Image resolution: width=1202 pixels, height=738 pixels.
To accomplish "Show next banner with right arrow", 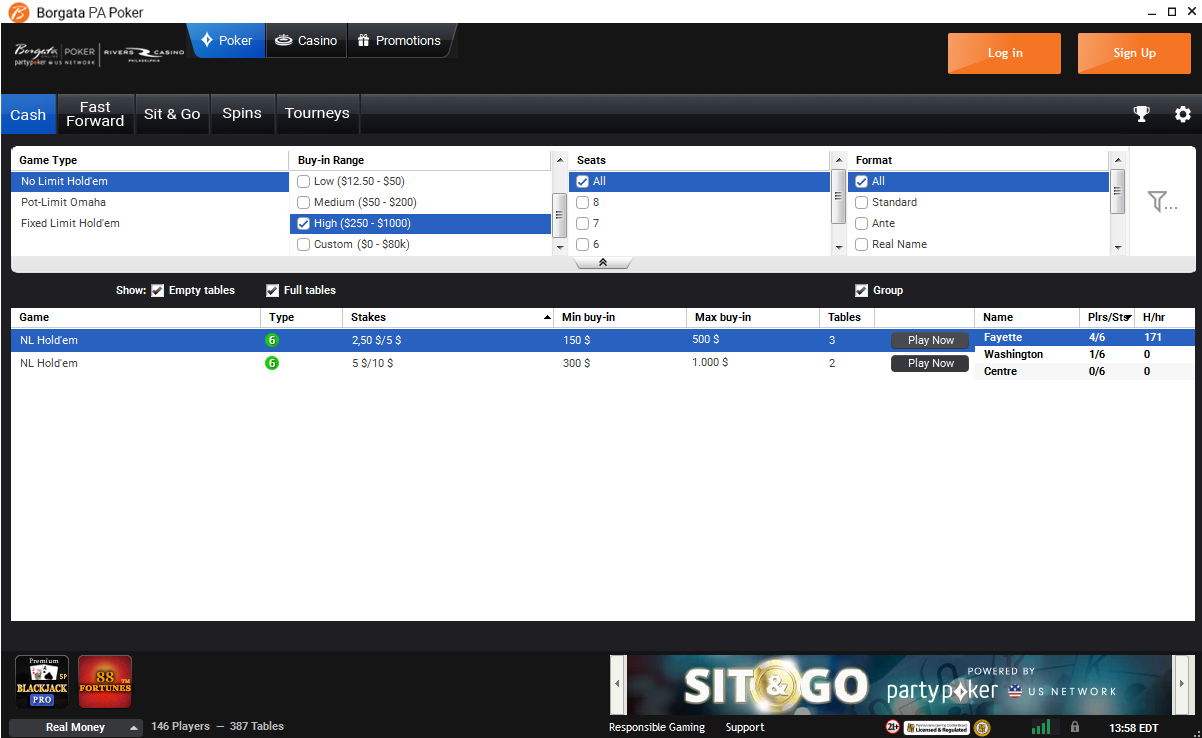I will pyautogui.click(x=1182, y=683).
